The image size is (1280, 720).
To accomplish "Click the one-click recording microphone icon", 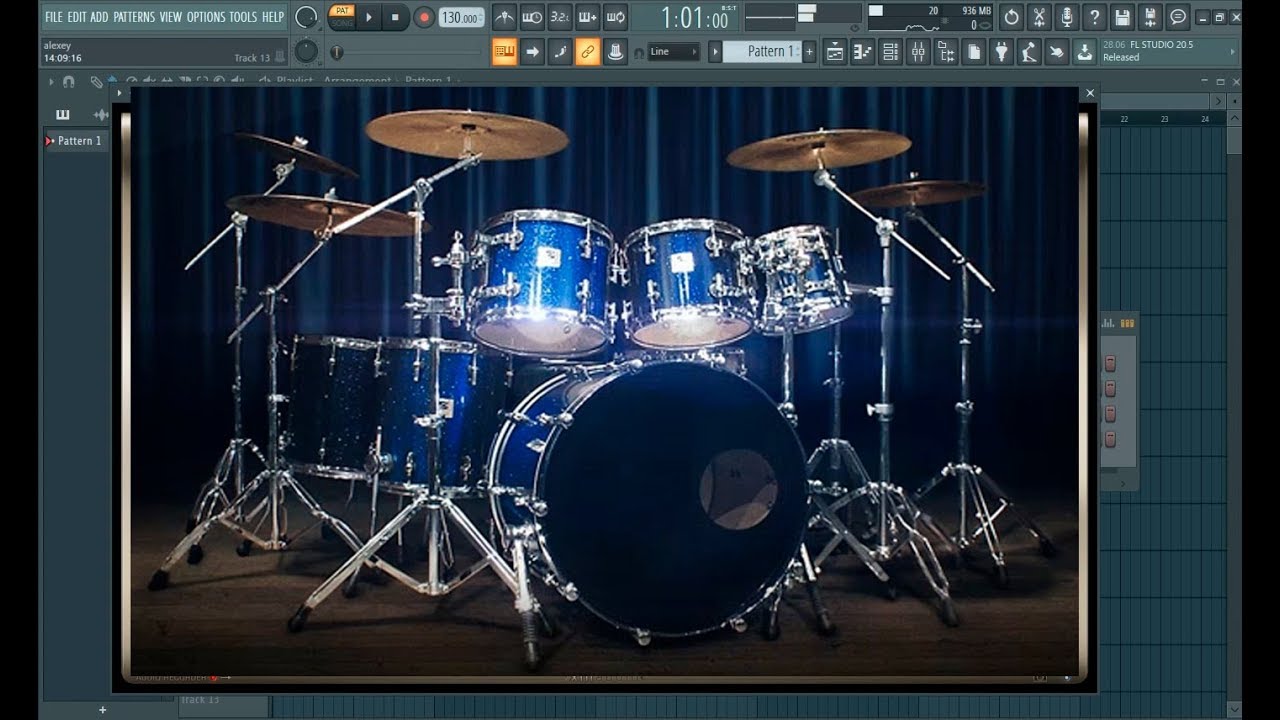I will point(1068,17).
